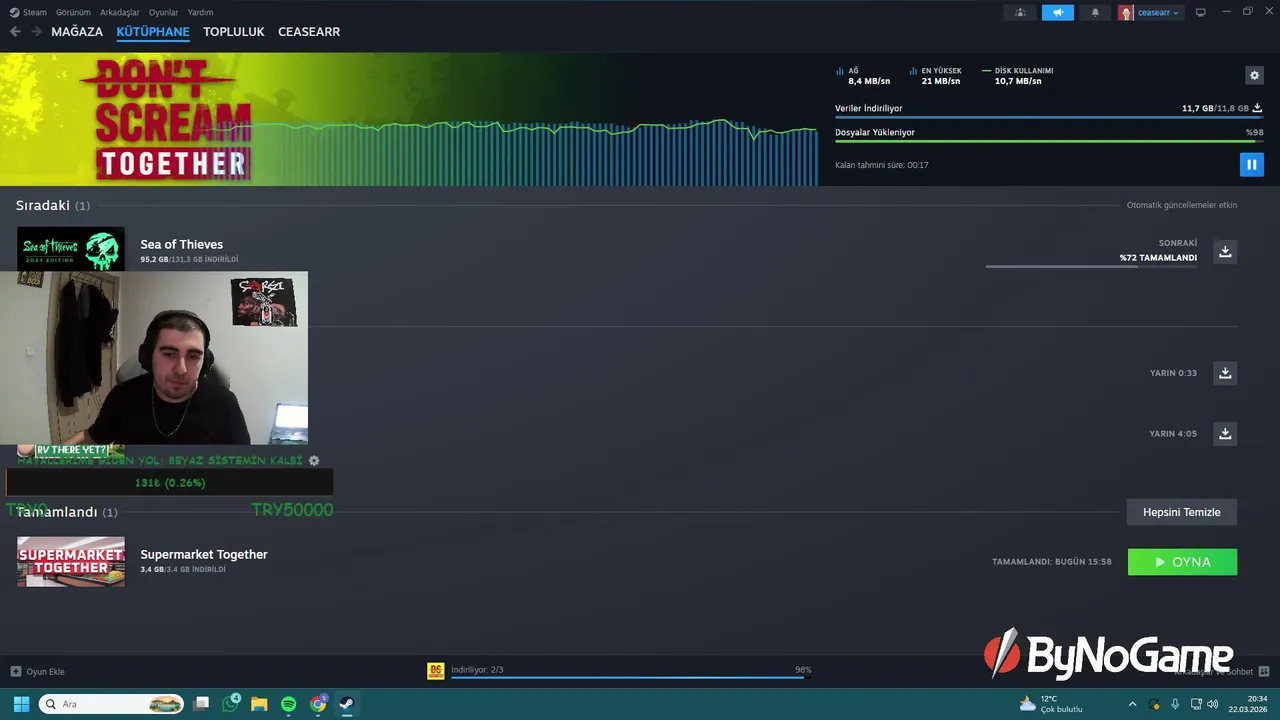The width and height of the screenshot is (1280, 720).
Task: Show hidden system tray icons
Action: pyautogui.click(x=1132, y=704)
